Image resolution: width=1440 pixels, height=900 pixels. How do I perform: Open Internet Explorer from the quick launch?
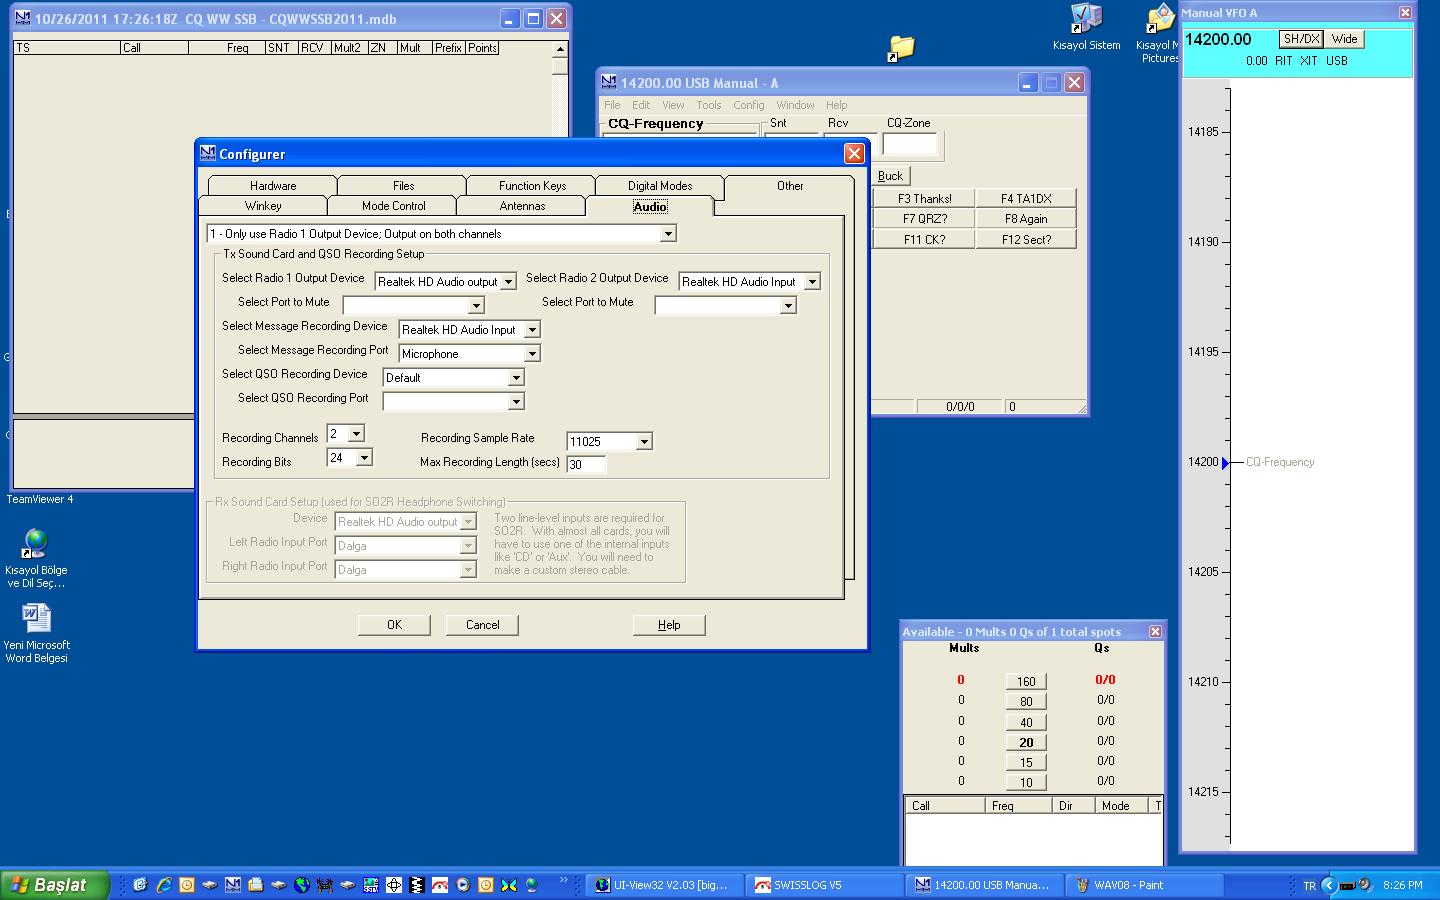163,885
